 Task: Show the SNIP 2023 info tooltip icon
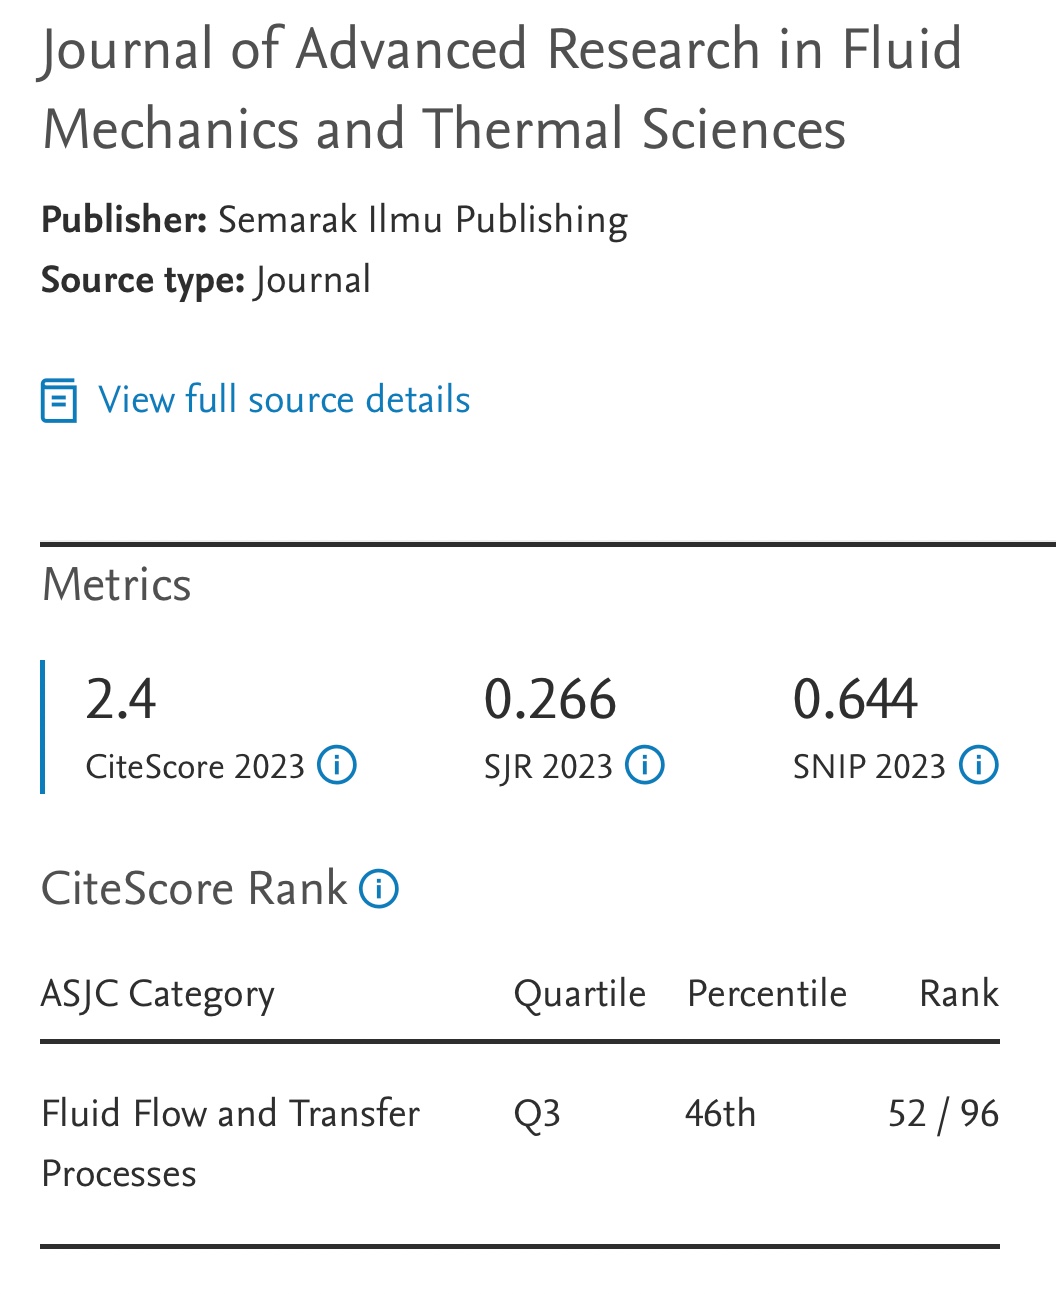coord(978,765)
